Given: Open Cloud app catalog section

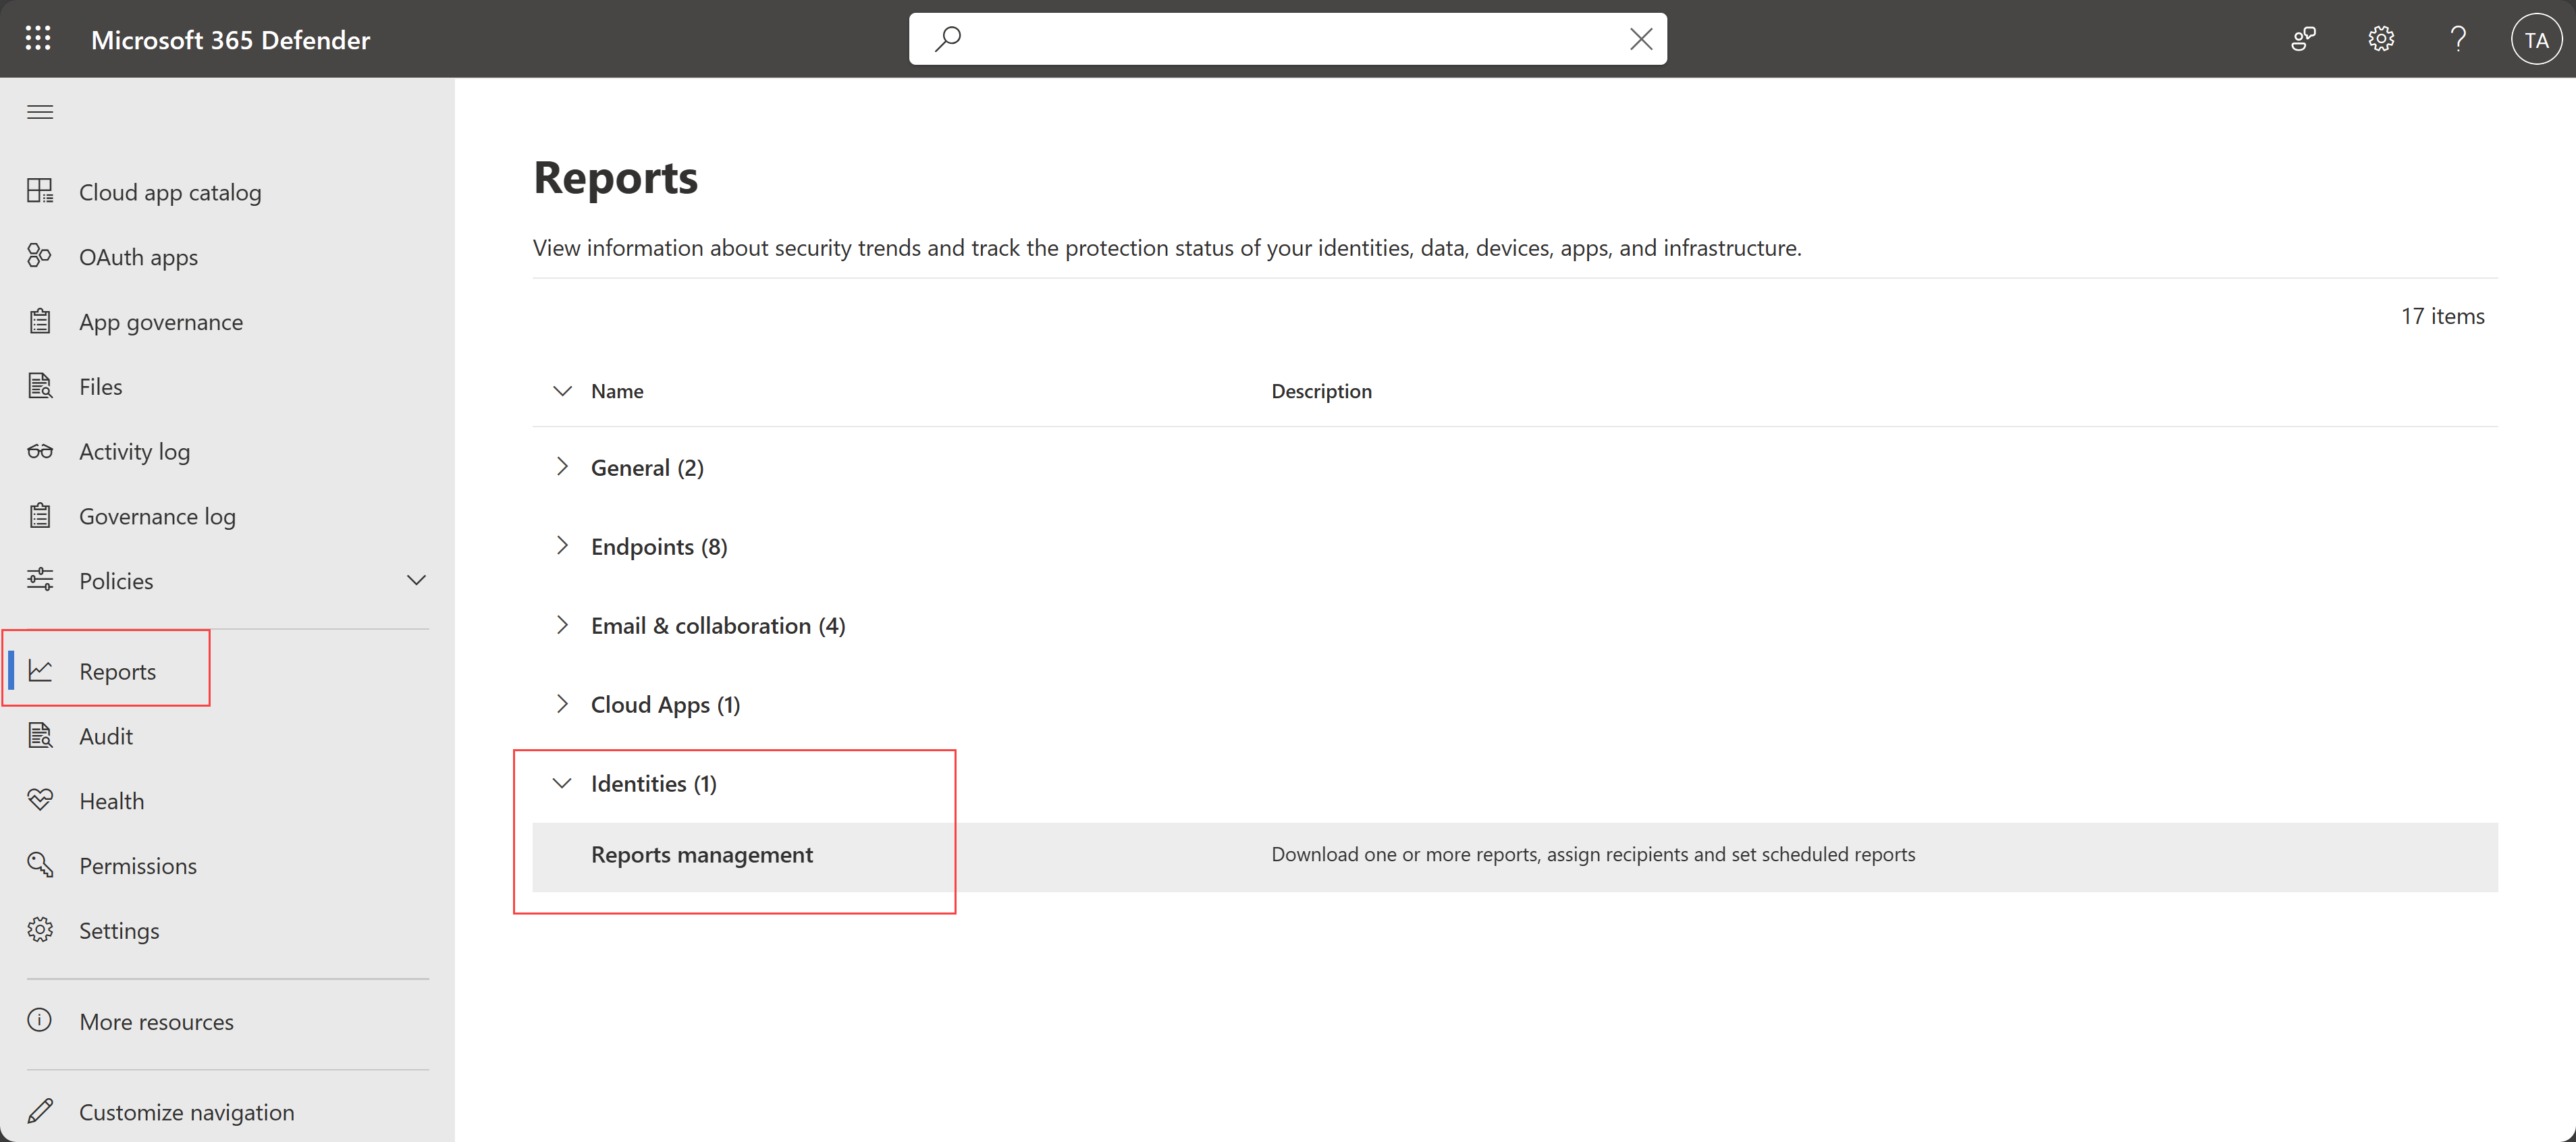Looking at the screenshot, I should tap(171, 190).
